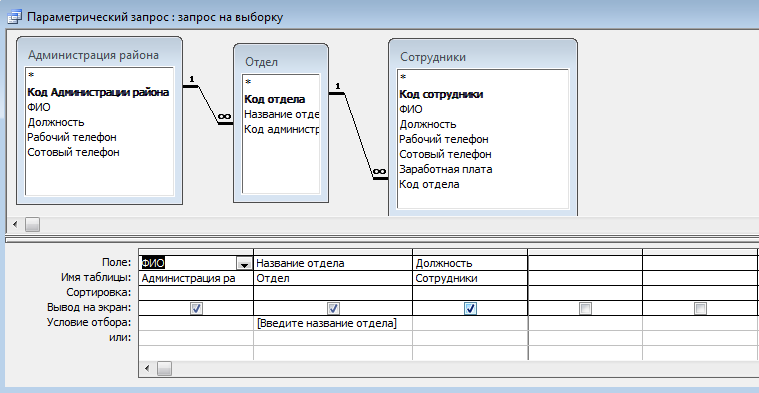Open the ФИО field dropdown arrow

243,264
